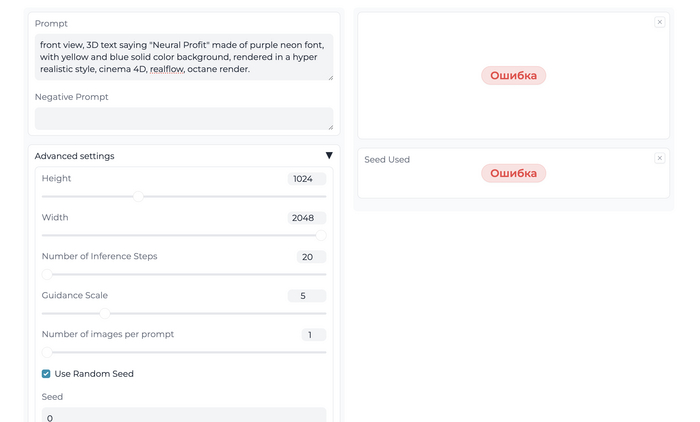Click the Ошибка badge in the image output panel

pos(513,76)
